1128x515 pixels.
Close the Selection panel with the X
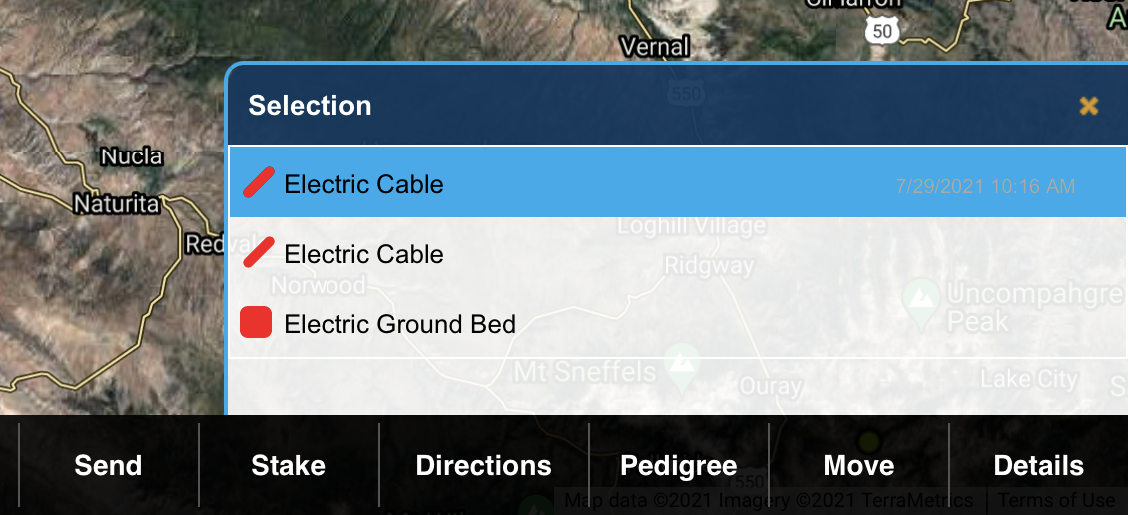coord(1089,106)
